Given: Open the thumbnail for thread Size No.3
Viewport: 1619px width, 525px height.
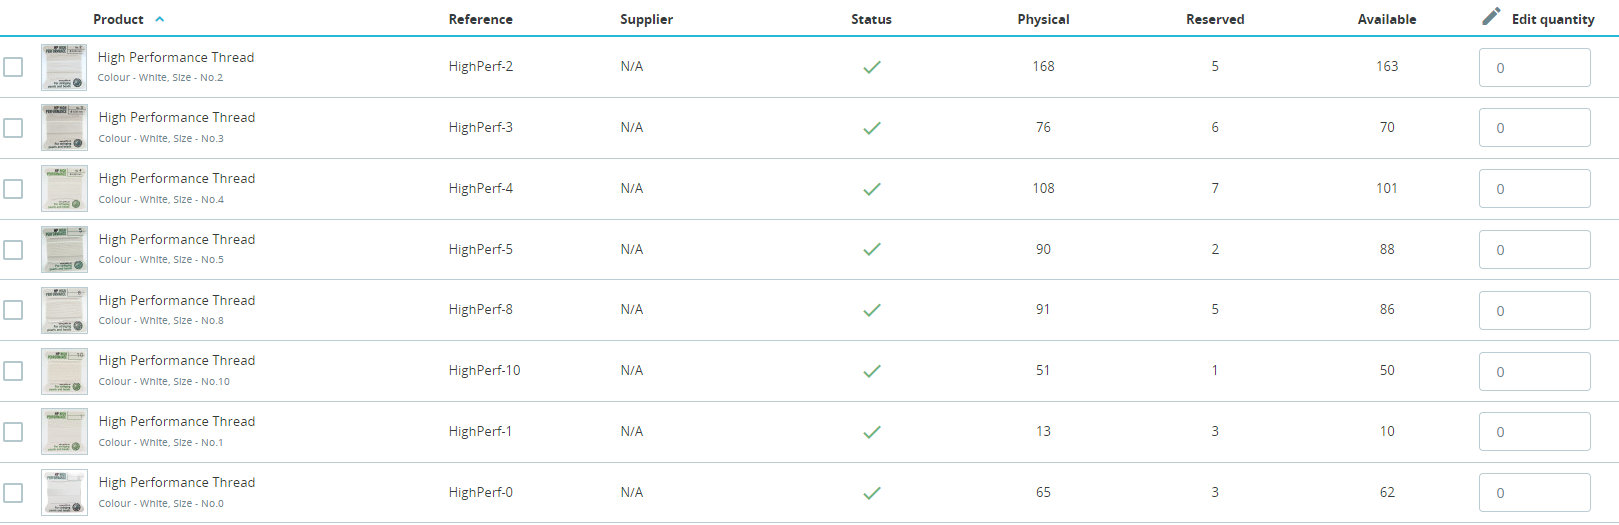Looking at the screenshot, I should click(x=64, y=128).
